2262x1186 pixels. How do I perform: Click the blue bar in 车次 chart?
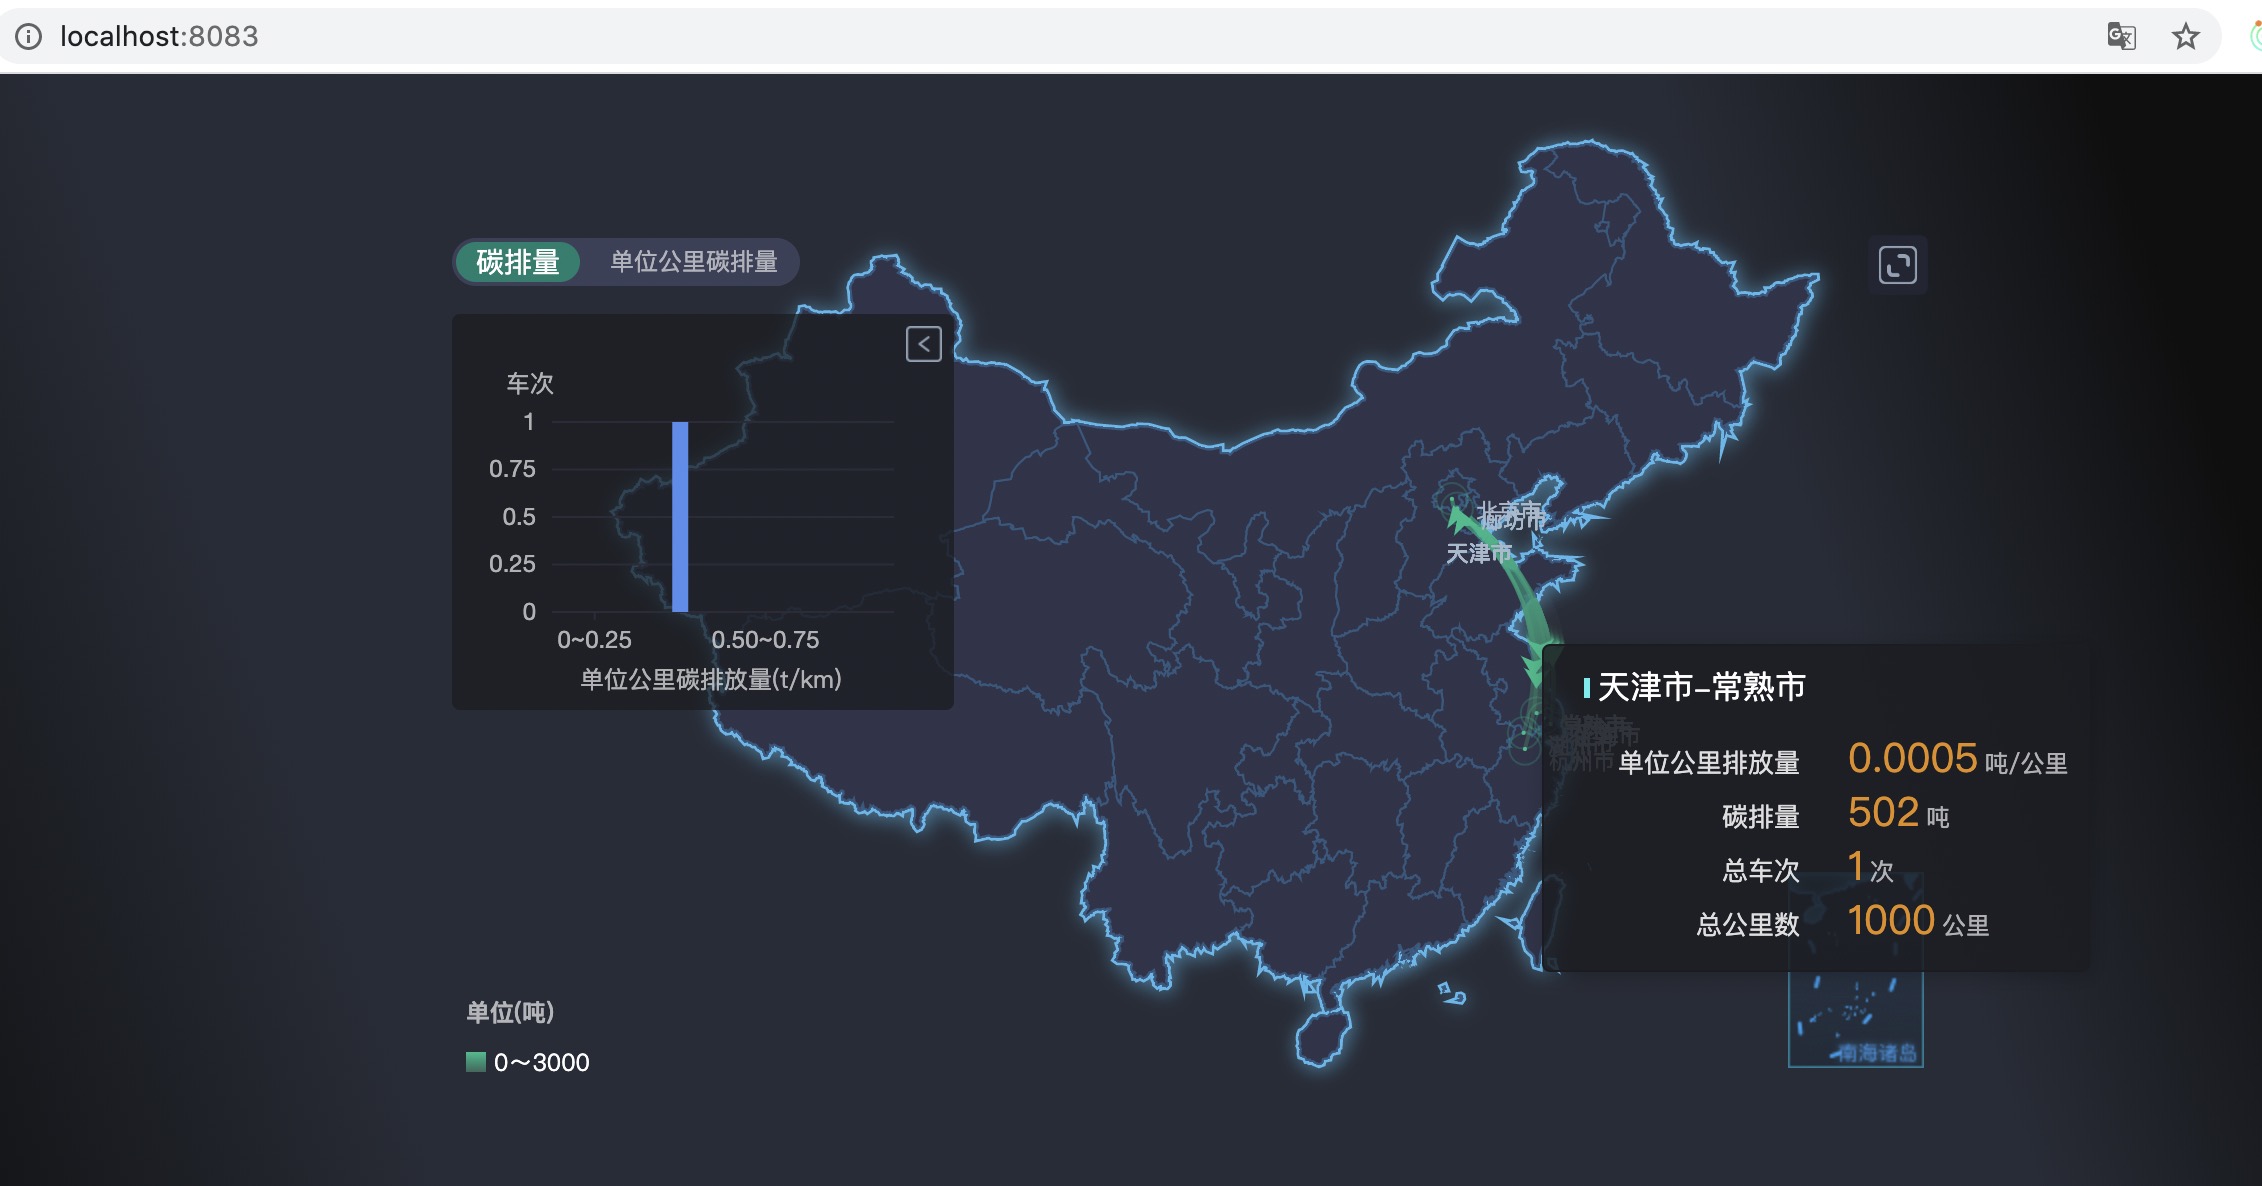[x=680, y=516]
